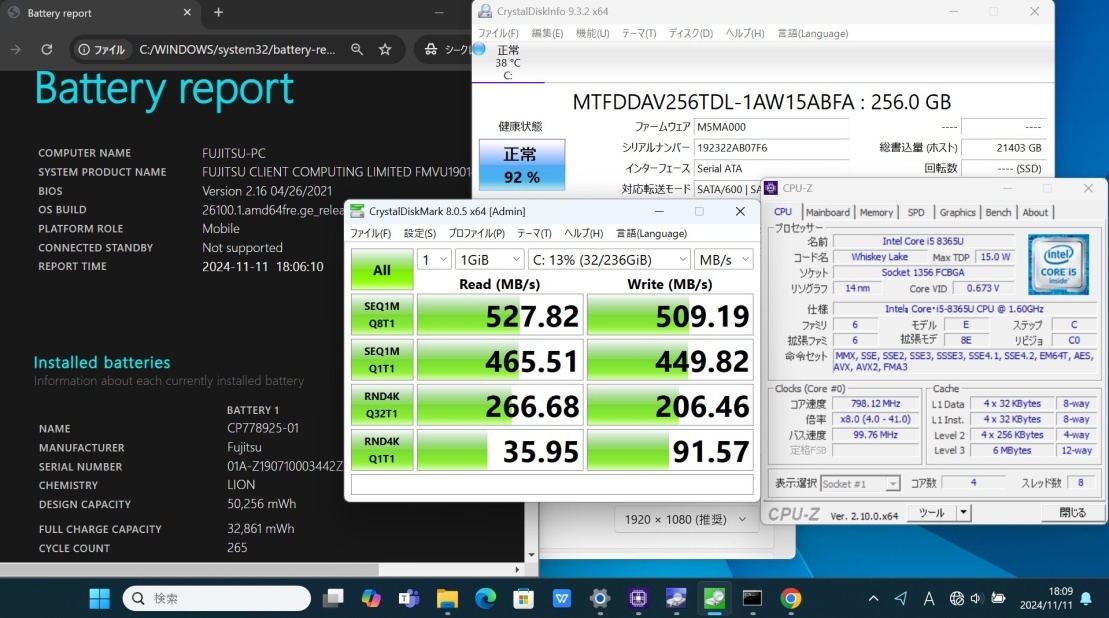Open the 1GiB test size dropdown
The width and height of the screenshot is (1109, 618).
tap(489, 260)
